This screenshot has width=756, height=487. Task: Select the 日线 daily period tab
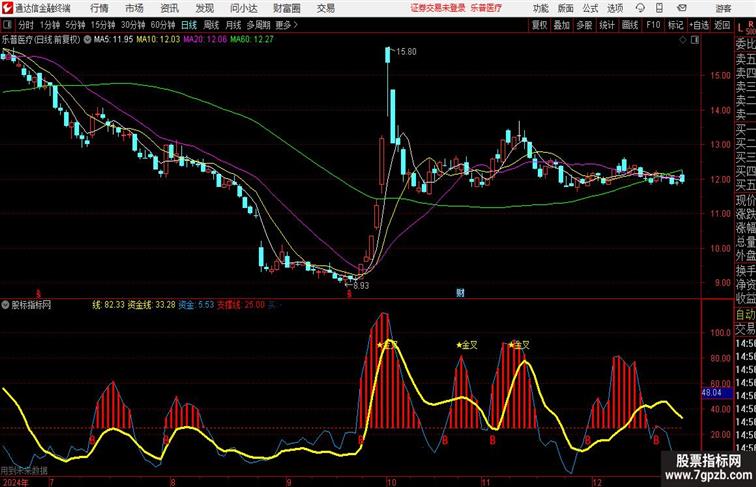tap(189, 25)
